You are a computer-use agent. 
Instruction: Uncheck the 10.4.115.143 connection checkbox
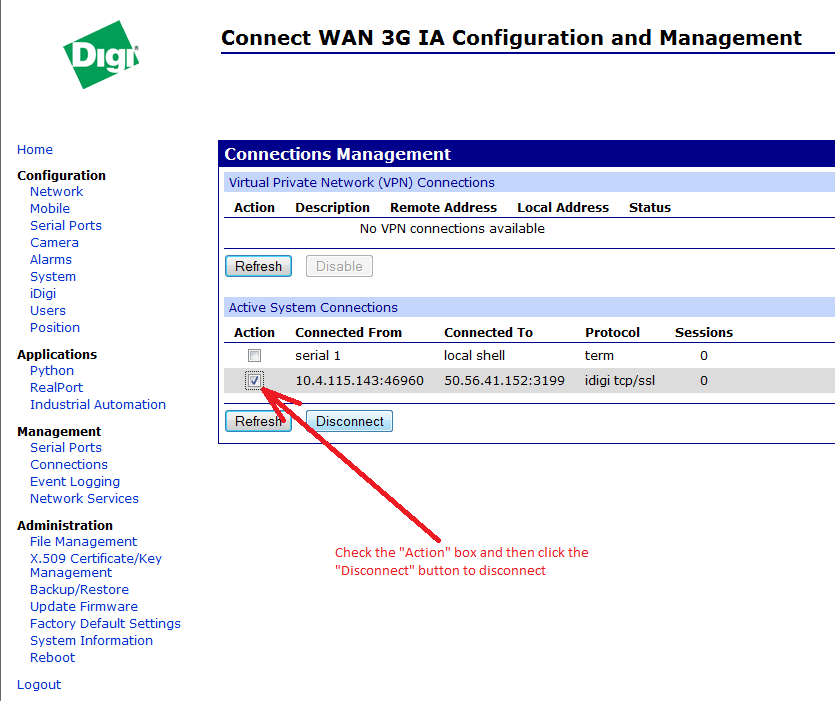click(255, 381)
